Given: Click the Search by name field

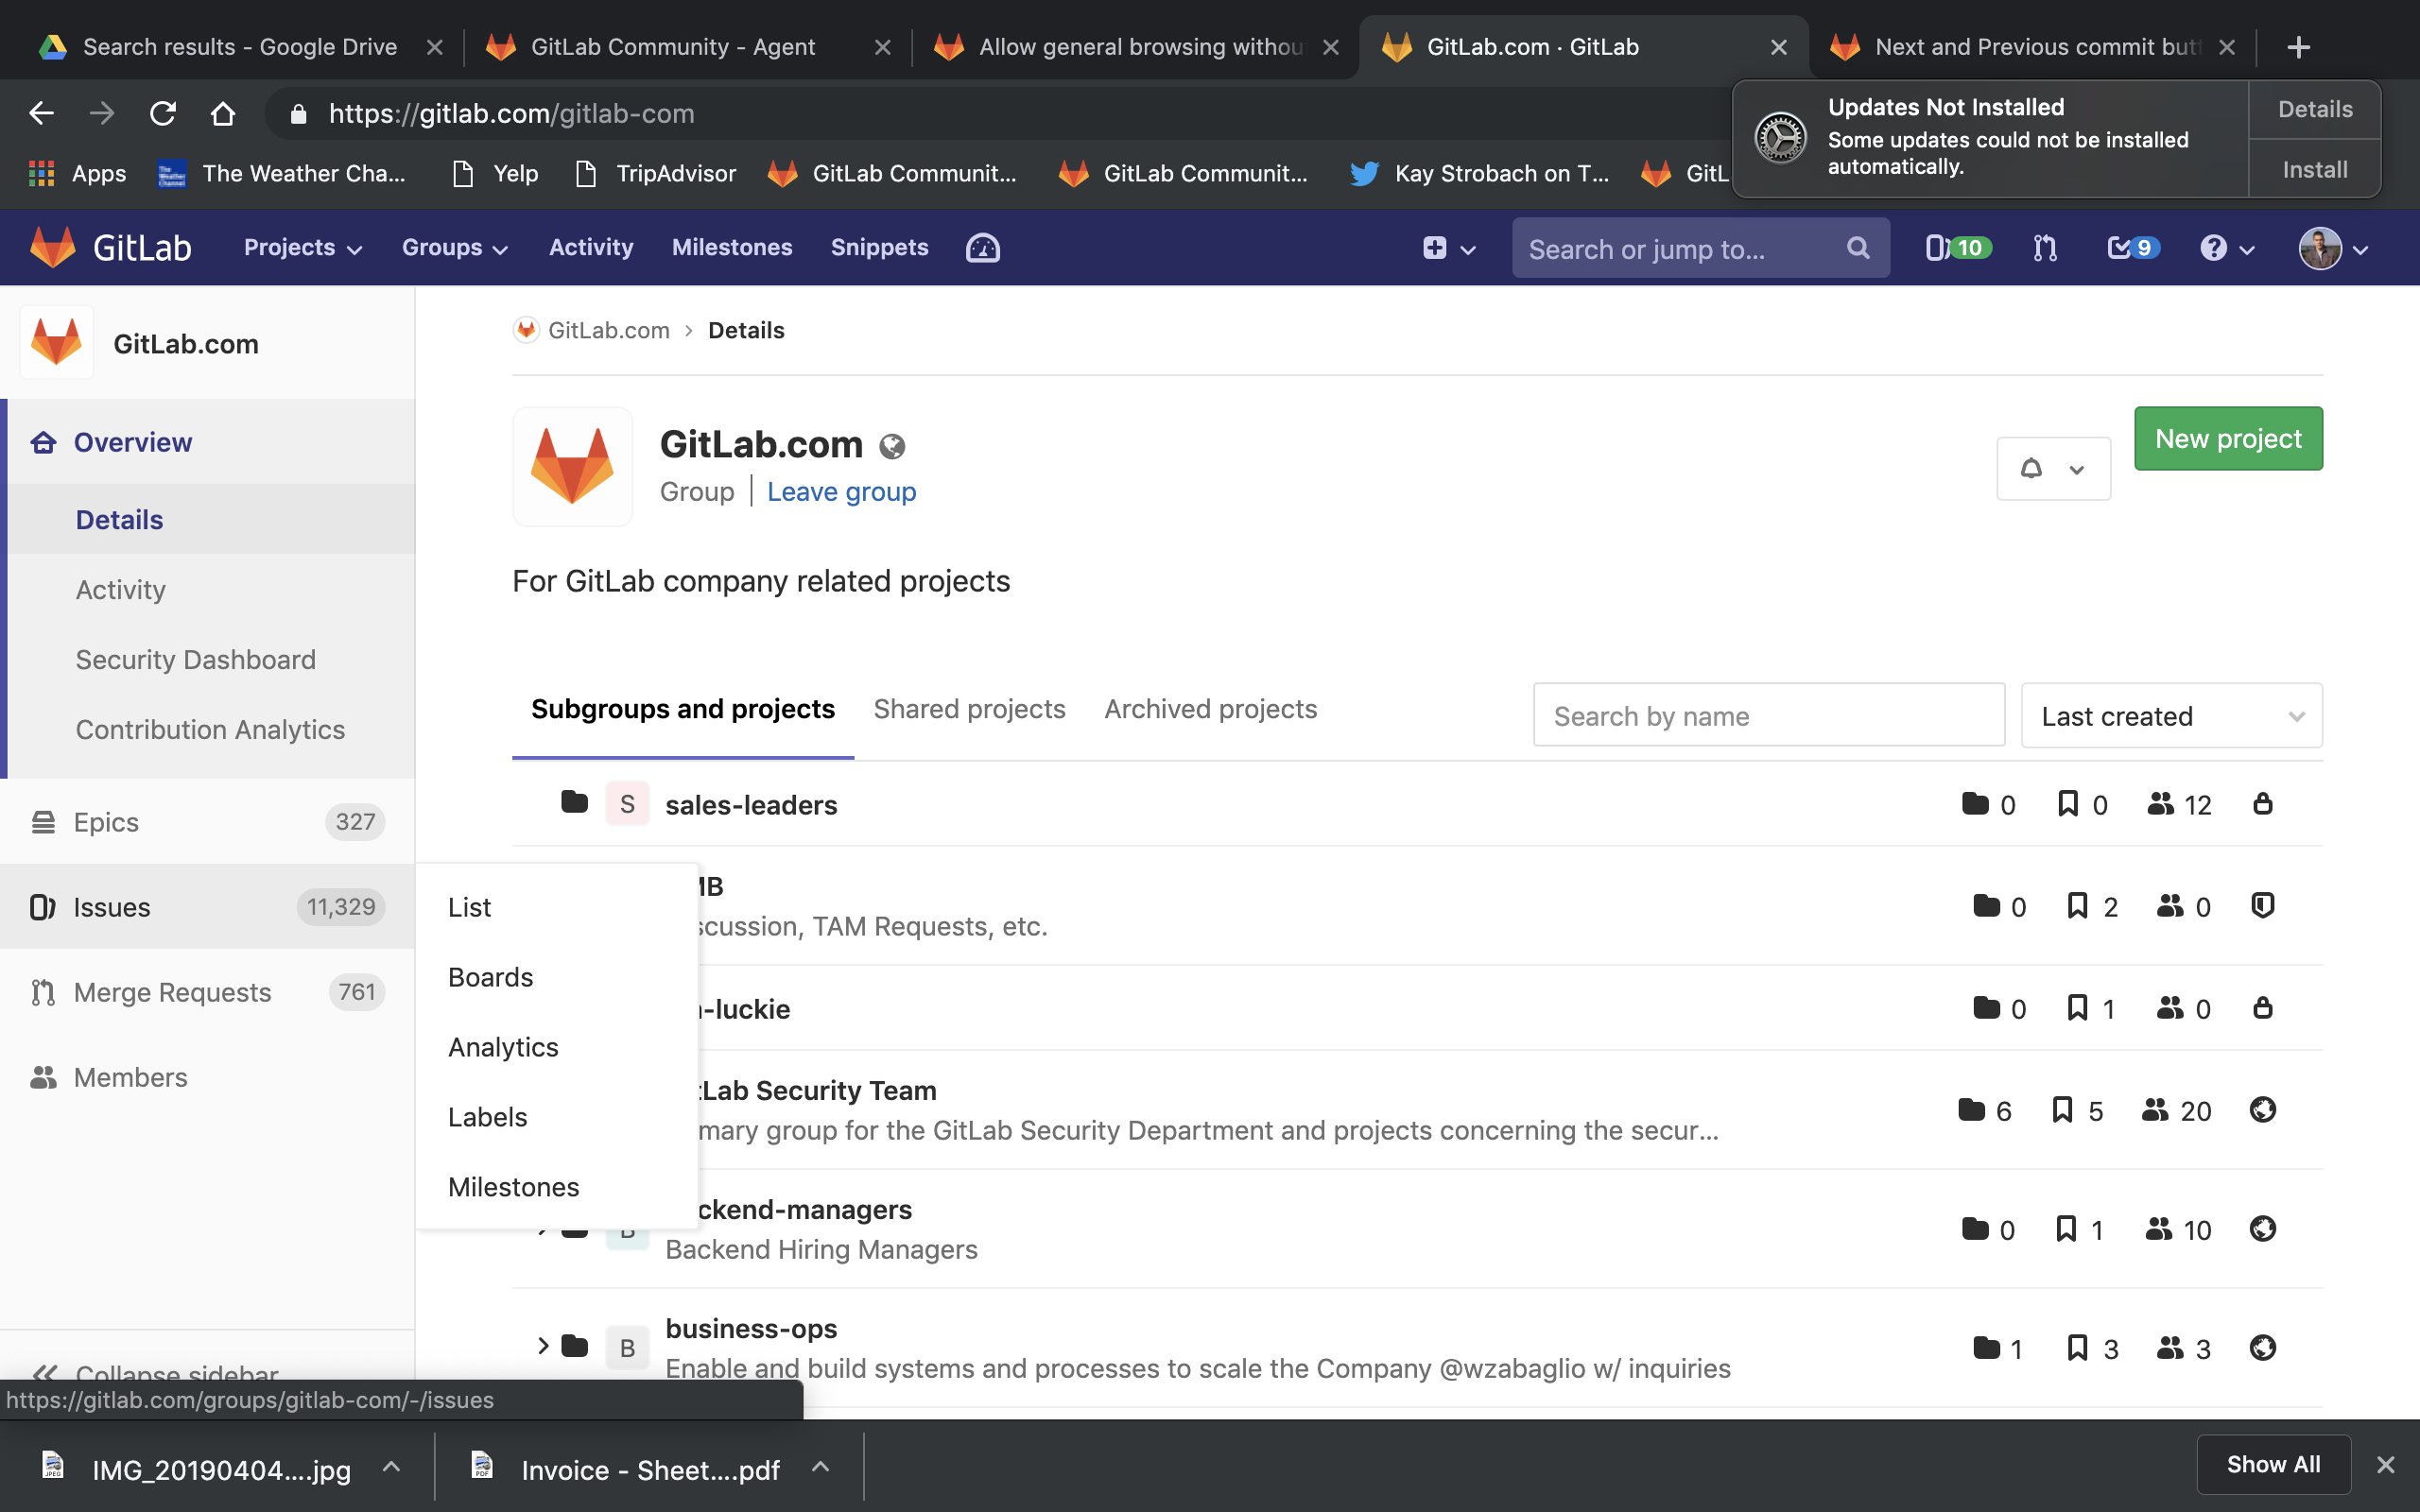Looking at the screenshot, I should (1767, 716).
